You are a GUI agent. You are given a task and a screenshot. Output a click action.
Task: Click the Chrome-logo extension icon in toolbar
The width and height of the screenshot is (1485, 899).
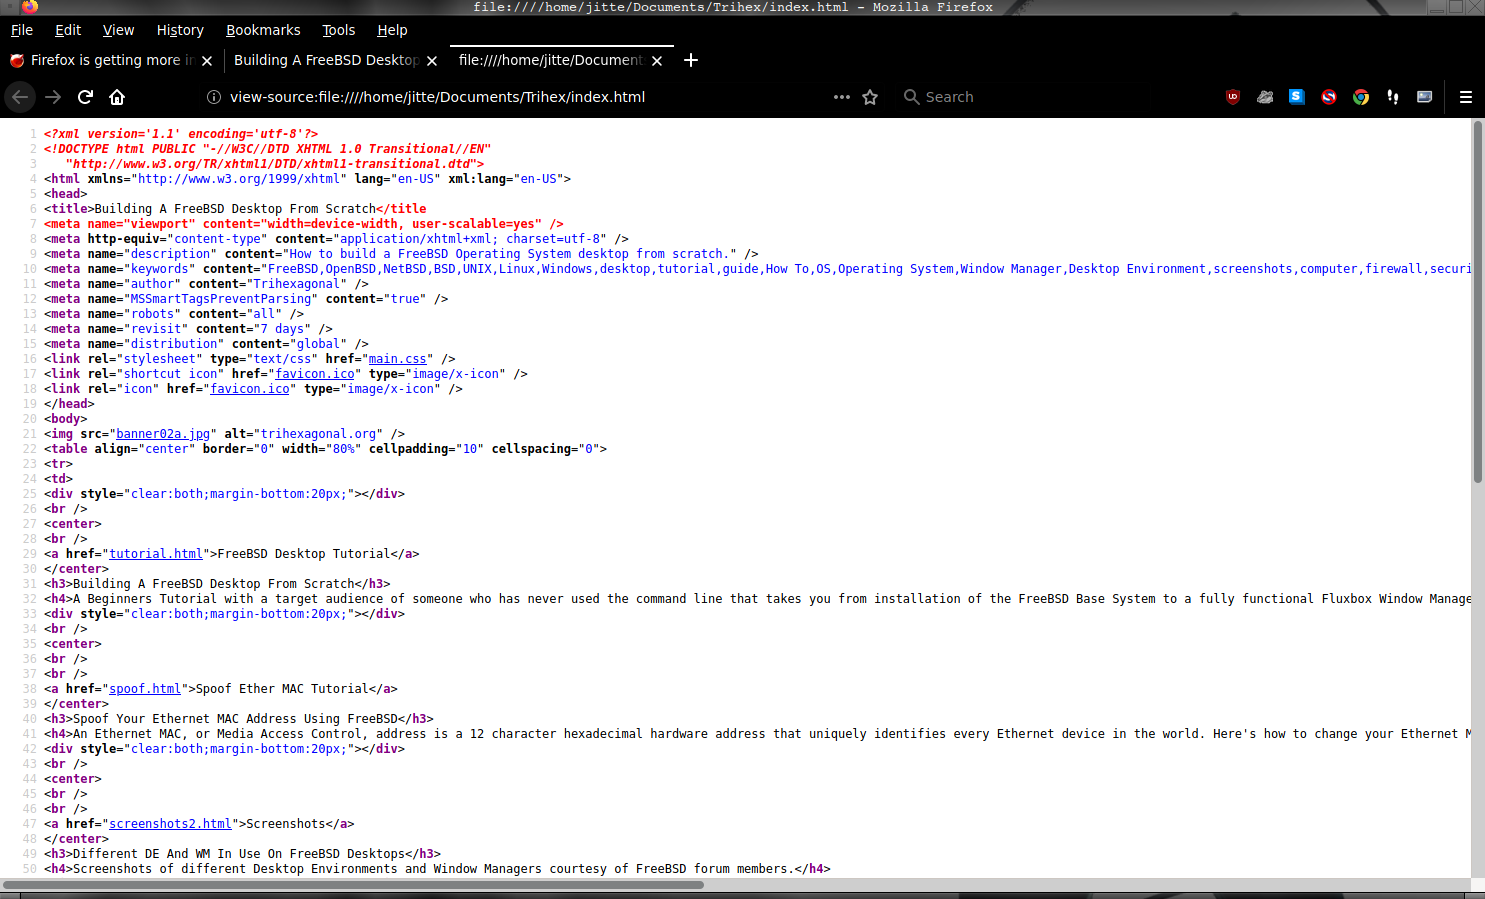(x=1360, y=97)
